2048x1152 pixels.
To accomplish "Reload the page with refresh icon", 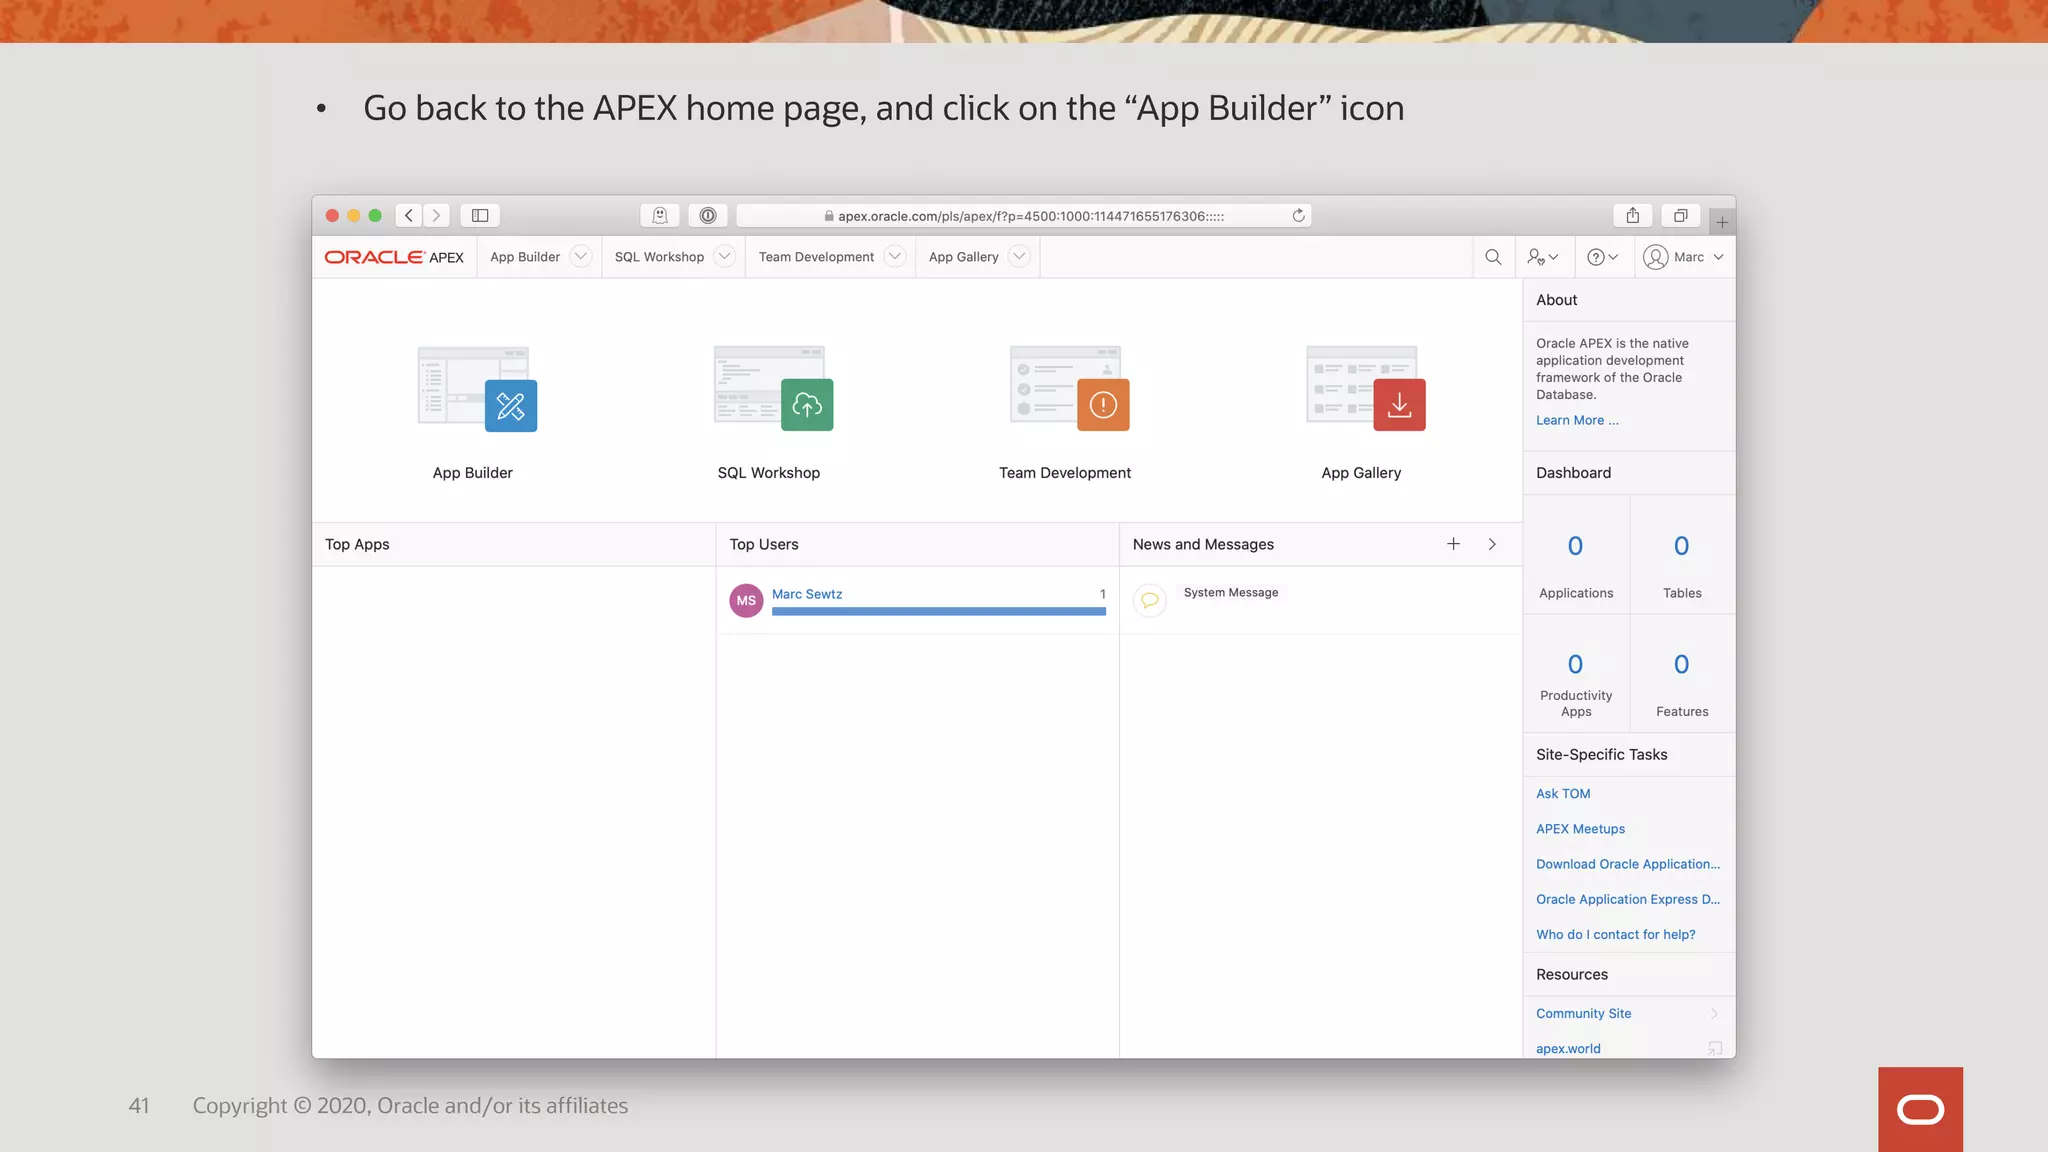I will 1298,215.
